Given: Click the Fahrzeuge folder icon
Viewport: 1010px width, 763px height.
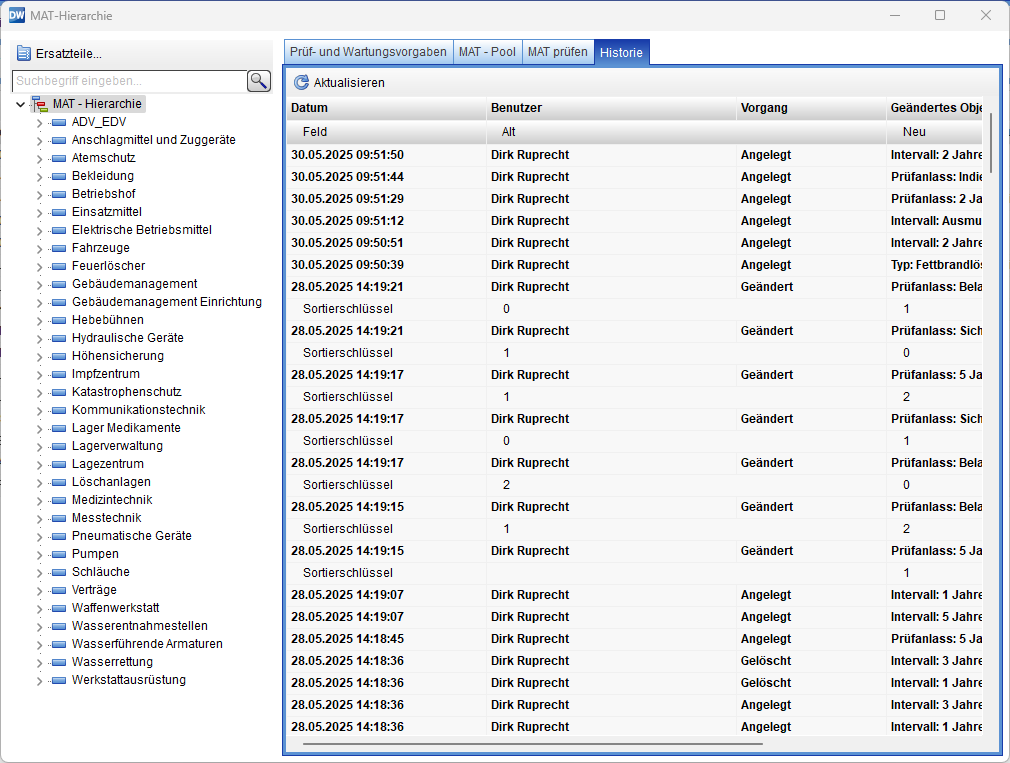Looking at the screenshot, I should pos(58,248).
